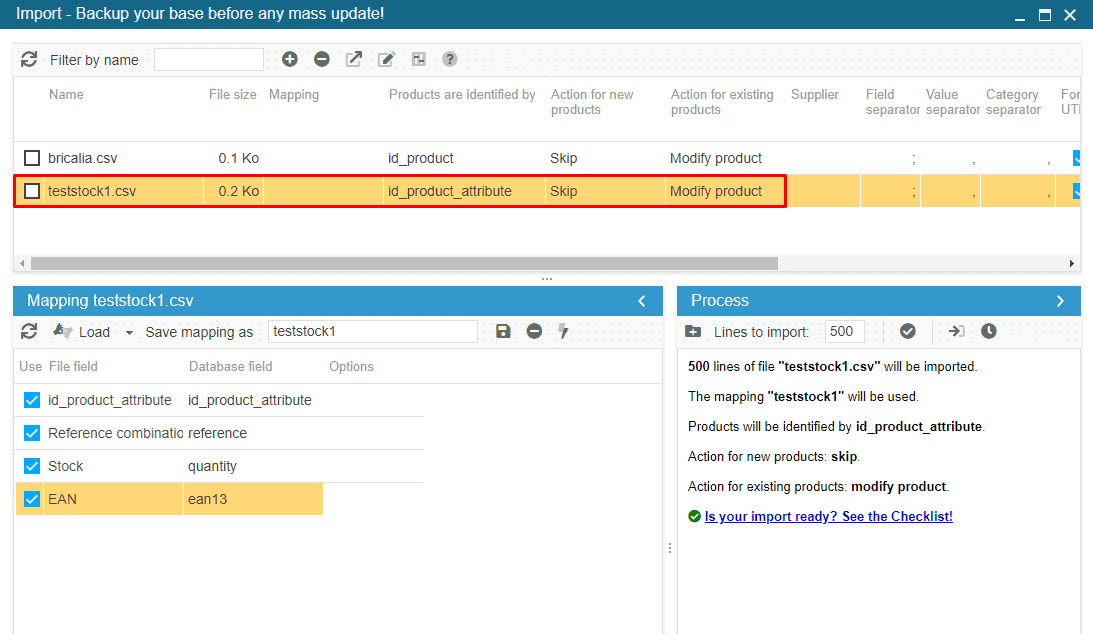This screenshot has height=634, width=1093.
Task: Tick the bricalia.csv checkbox
Action: pos(32,158)
